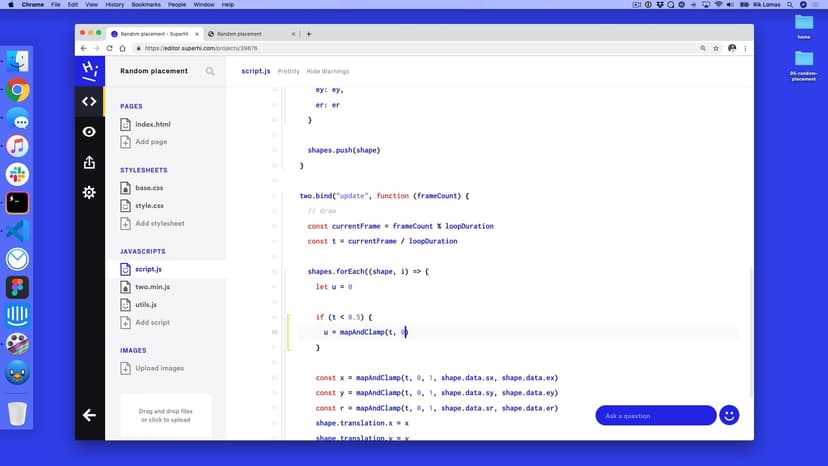Select the base.css stylesheet

pos(149,188)
